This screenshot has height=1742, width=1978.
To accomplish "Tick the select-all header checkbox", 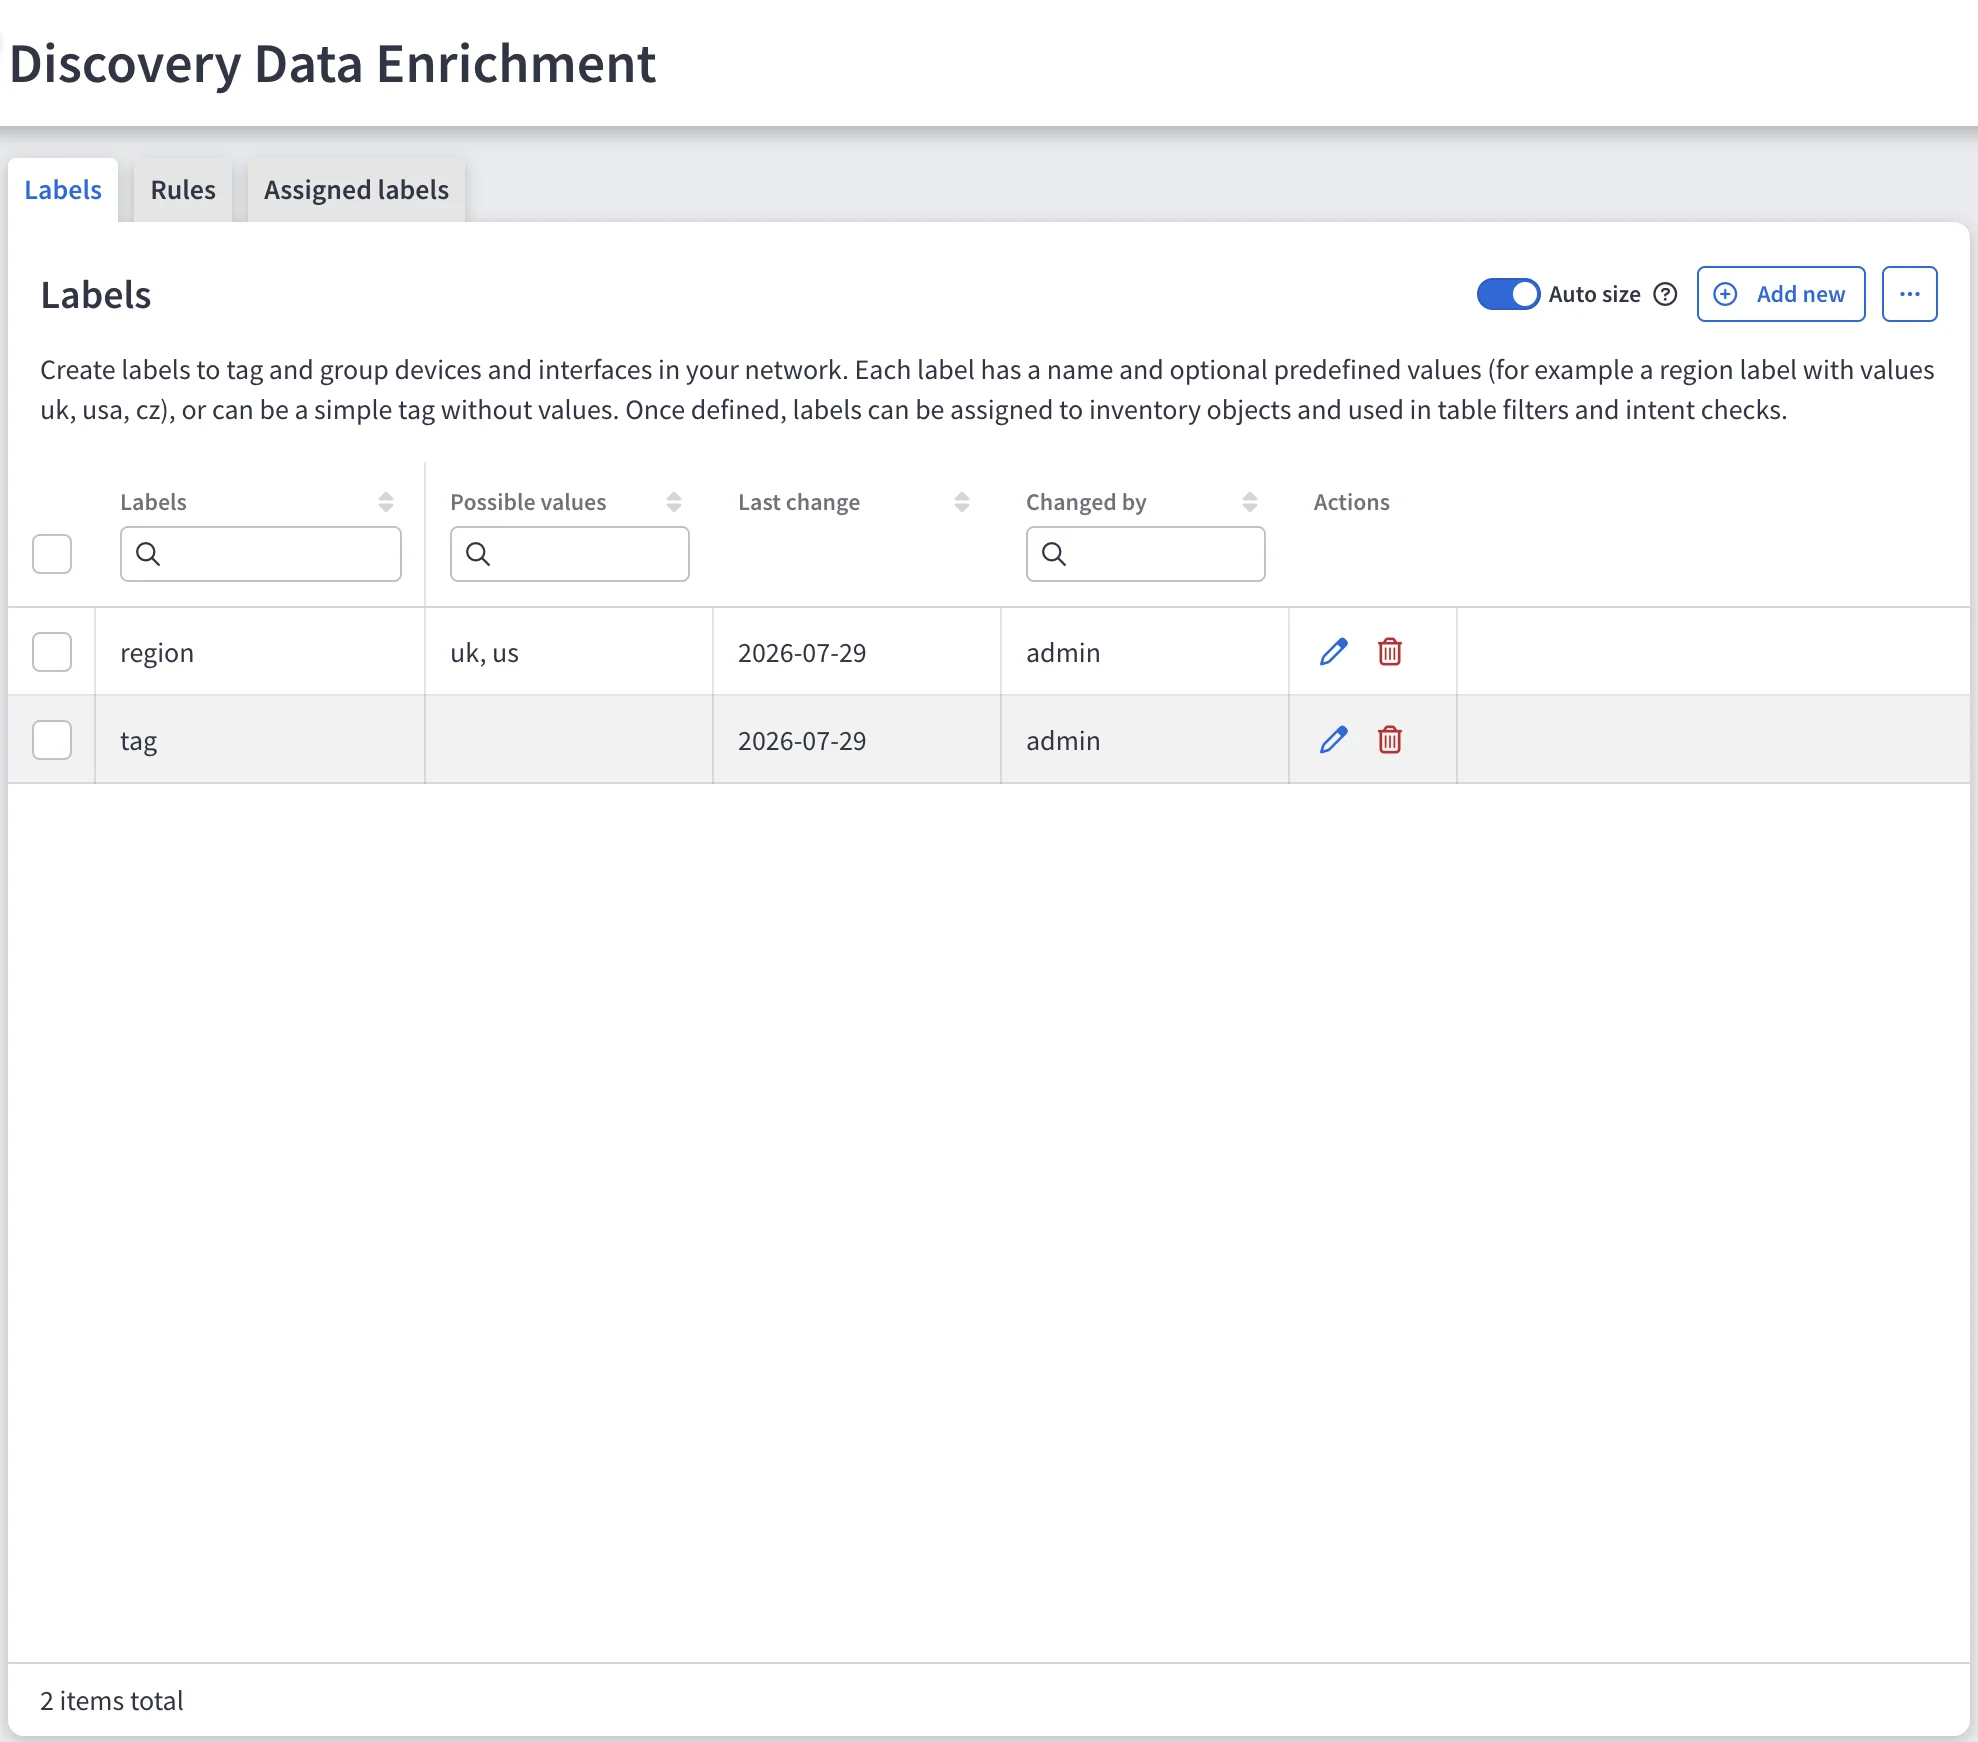I will pos(52,554).
